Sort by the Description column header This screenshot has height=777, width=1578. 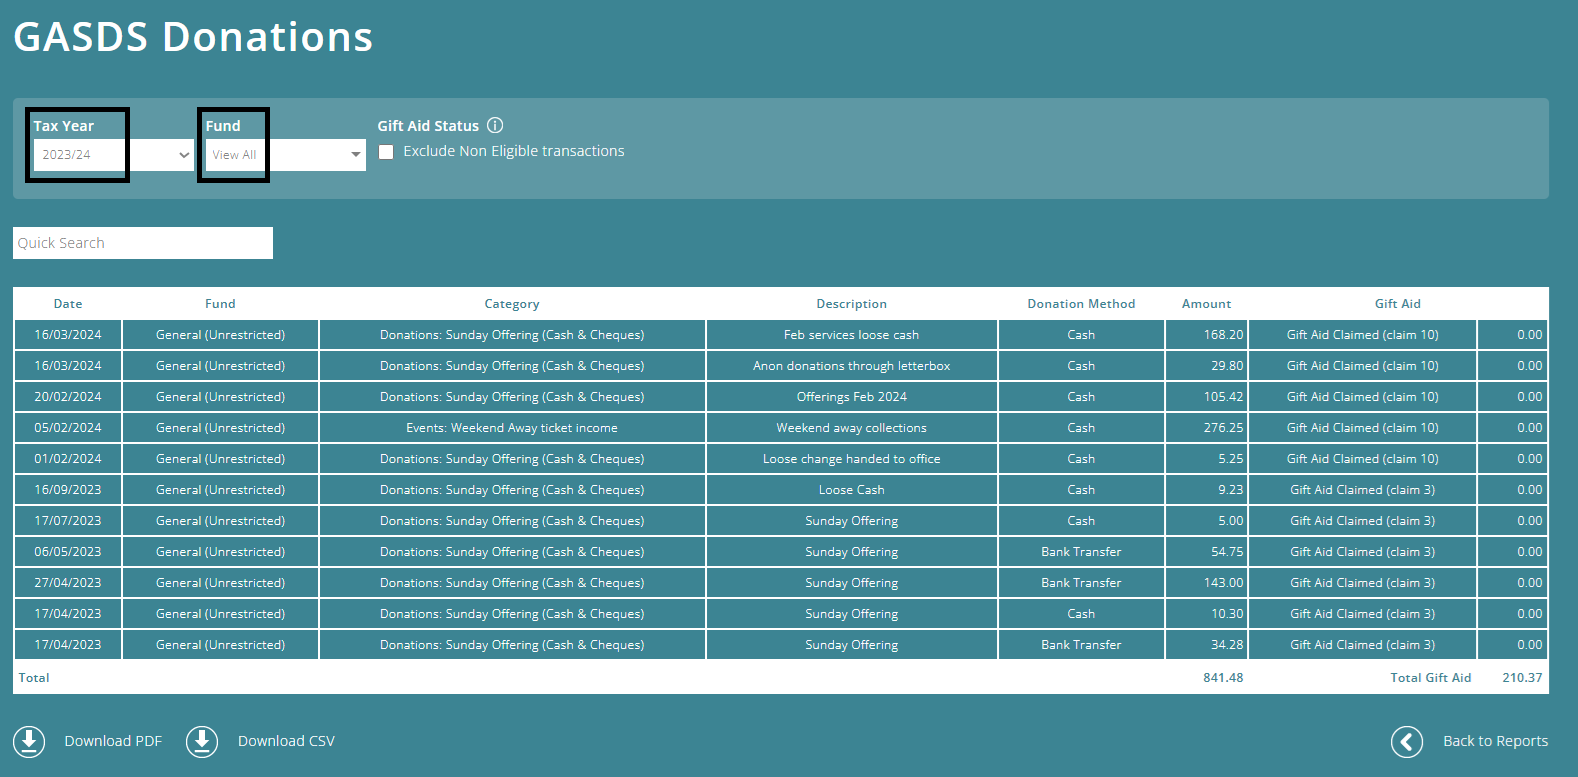click(851, 304)
